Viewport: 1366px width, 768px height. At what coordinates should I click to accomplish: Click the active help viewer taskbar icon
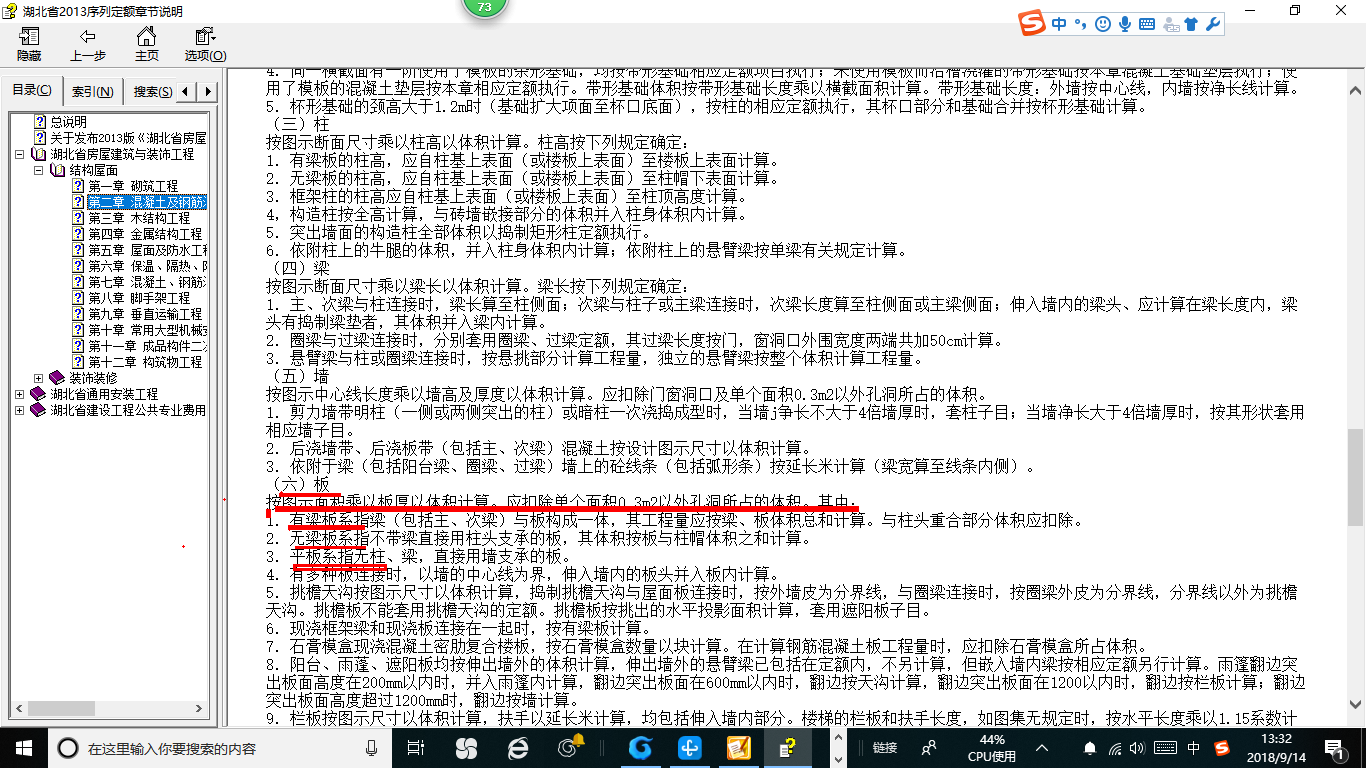point(790,748)
